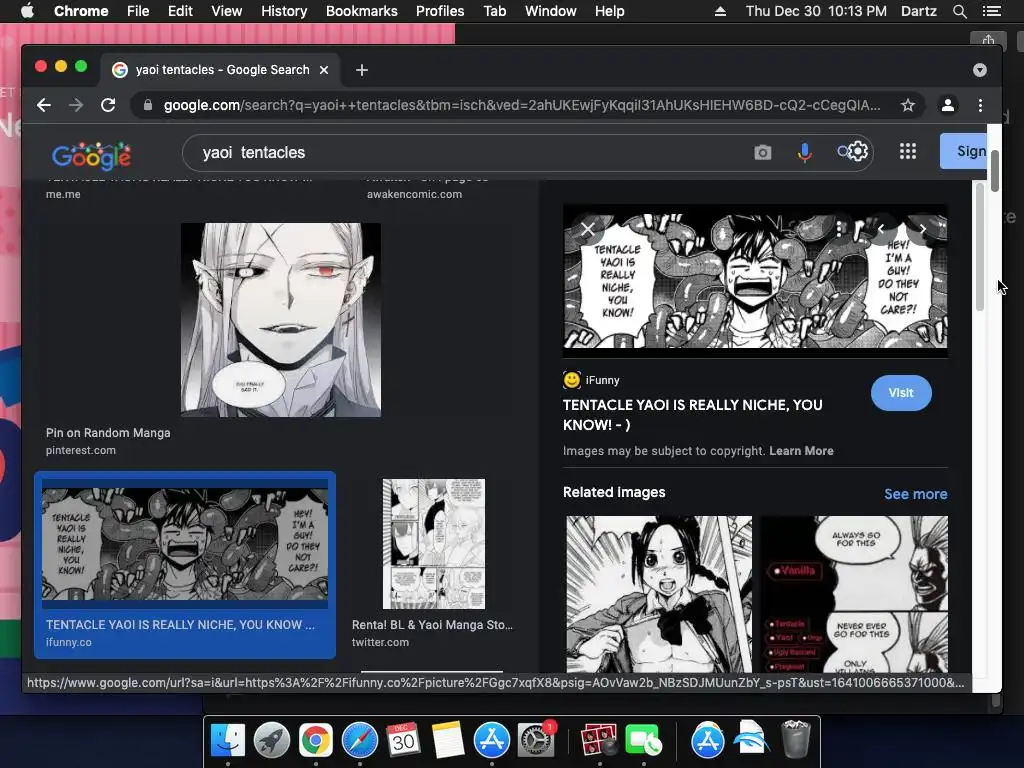The width and height of the screenshot is (1024, 768).
Task: Open Google quick settings gear
Action: tap(858, 152)
